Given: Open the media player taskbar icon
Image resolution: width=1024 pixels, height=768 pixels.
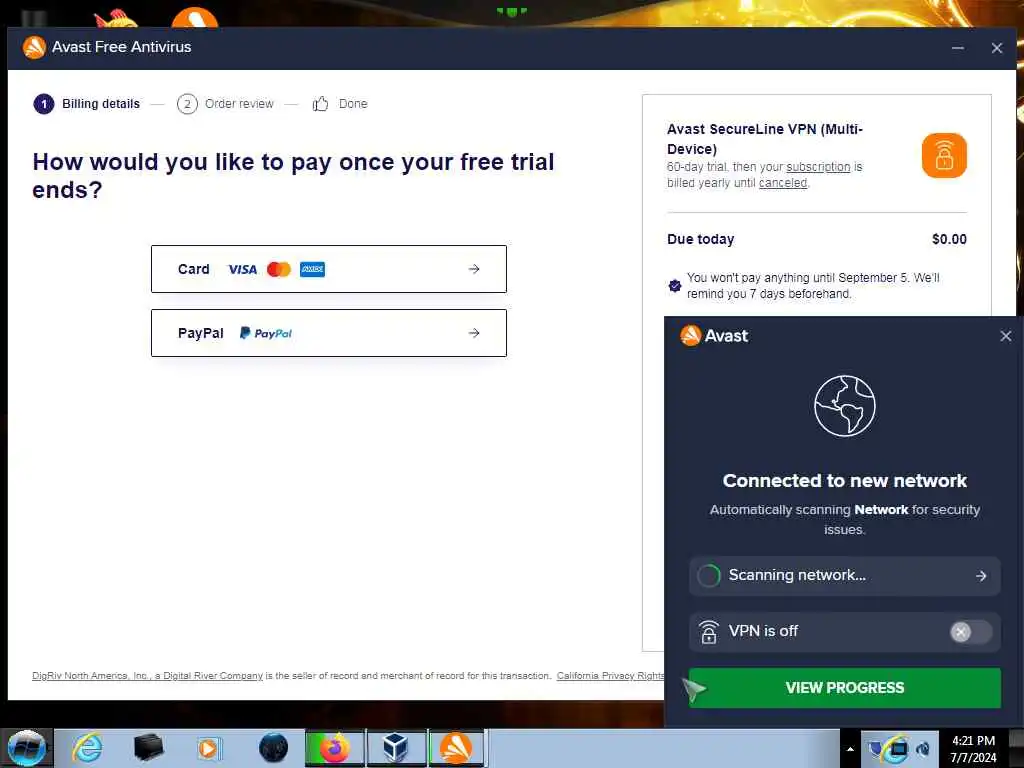Looking at the screenshot, I should tap(210, 748).
